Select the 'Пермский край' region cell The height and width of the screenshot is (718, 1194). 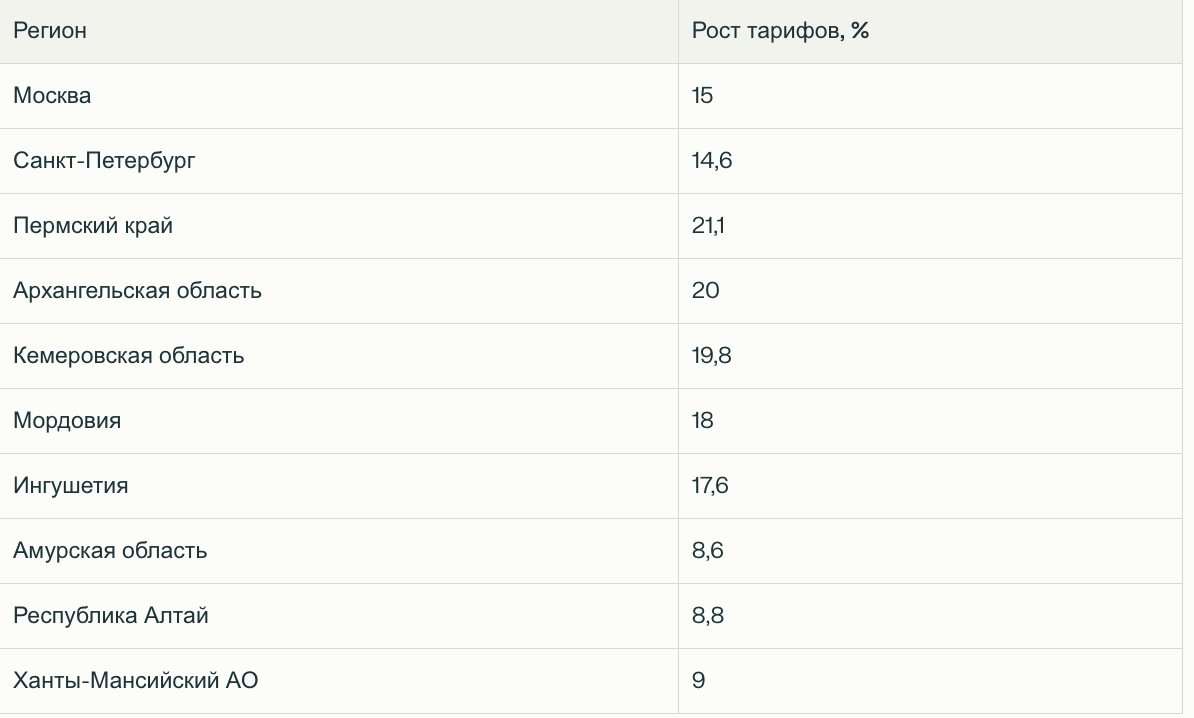93,226
